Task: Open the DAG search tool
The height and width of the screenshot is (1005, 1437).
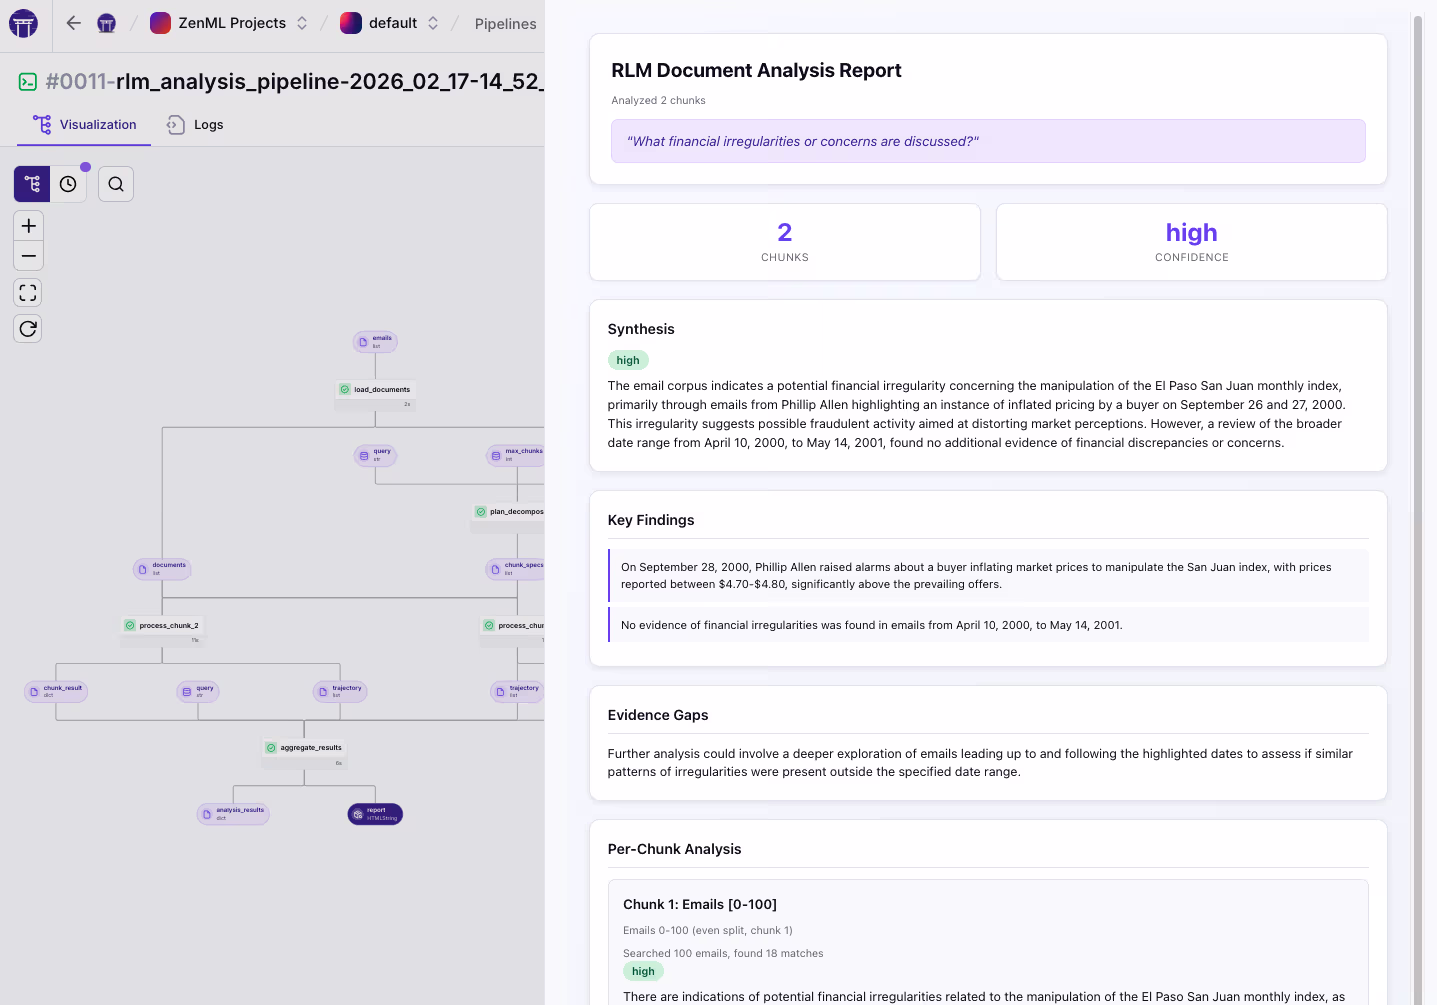Action: click(x=115, y=183)
